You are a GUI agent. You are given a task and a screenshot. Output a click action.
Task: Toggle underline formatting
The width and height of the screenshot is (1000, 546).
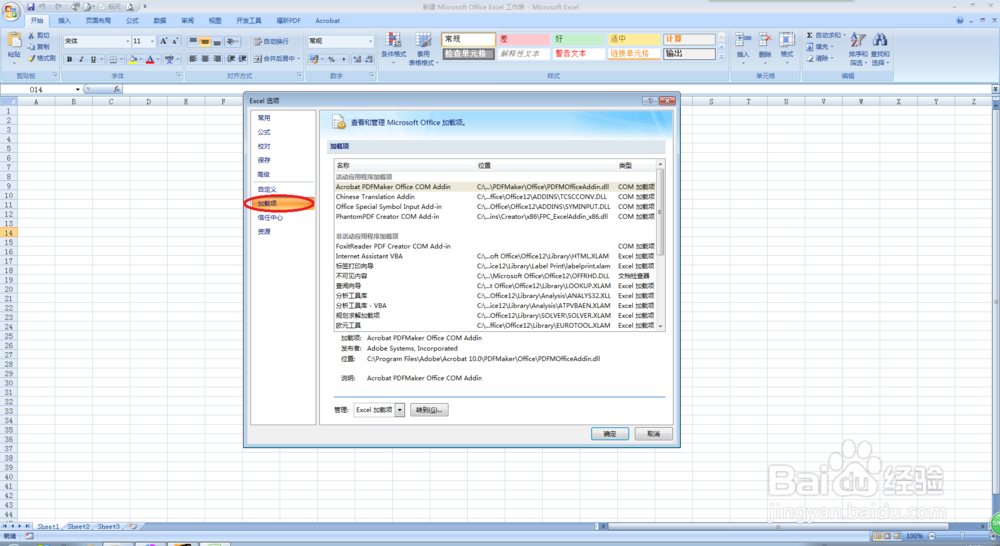93,59
